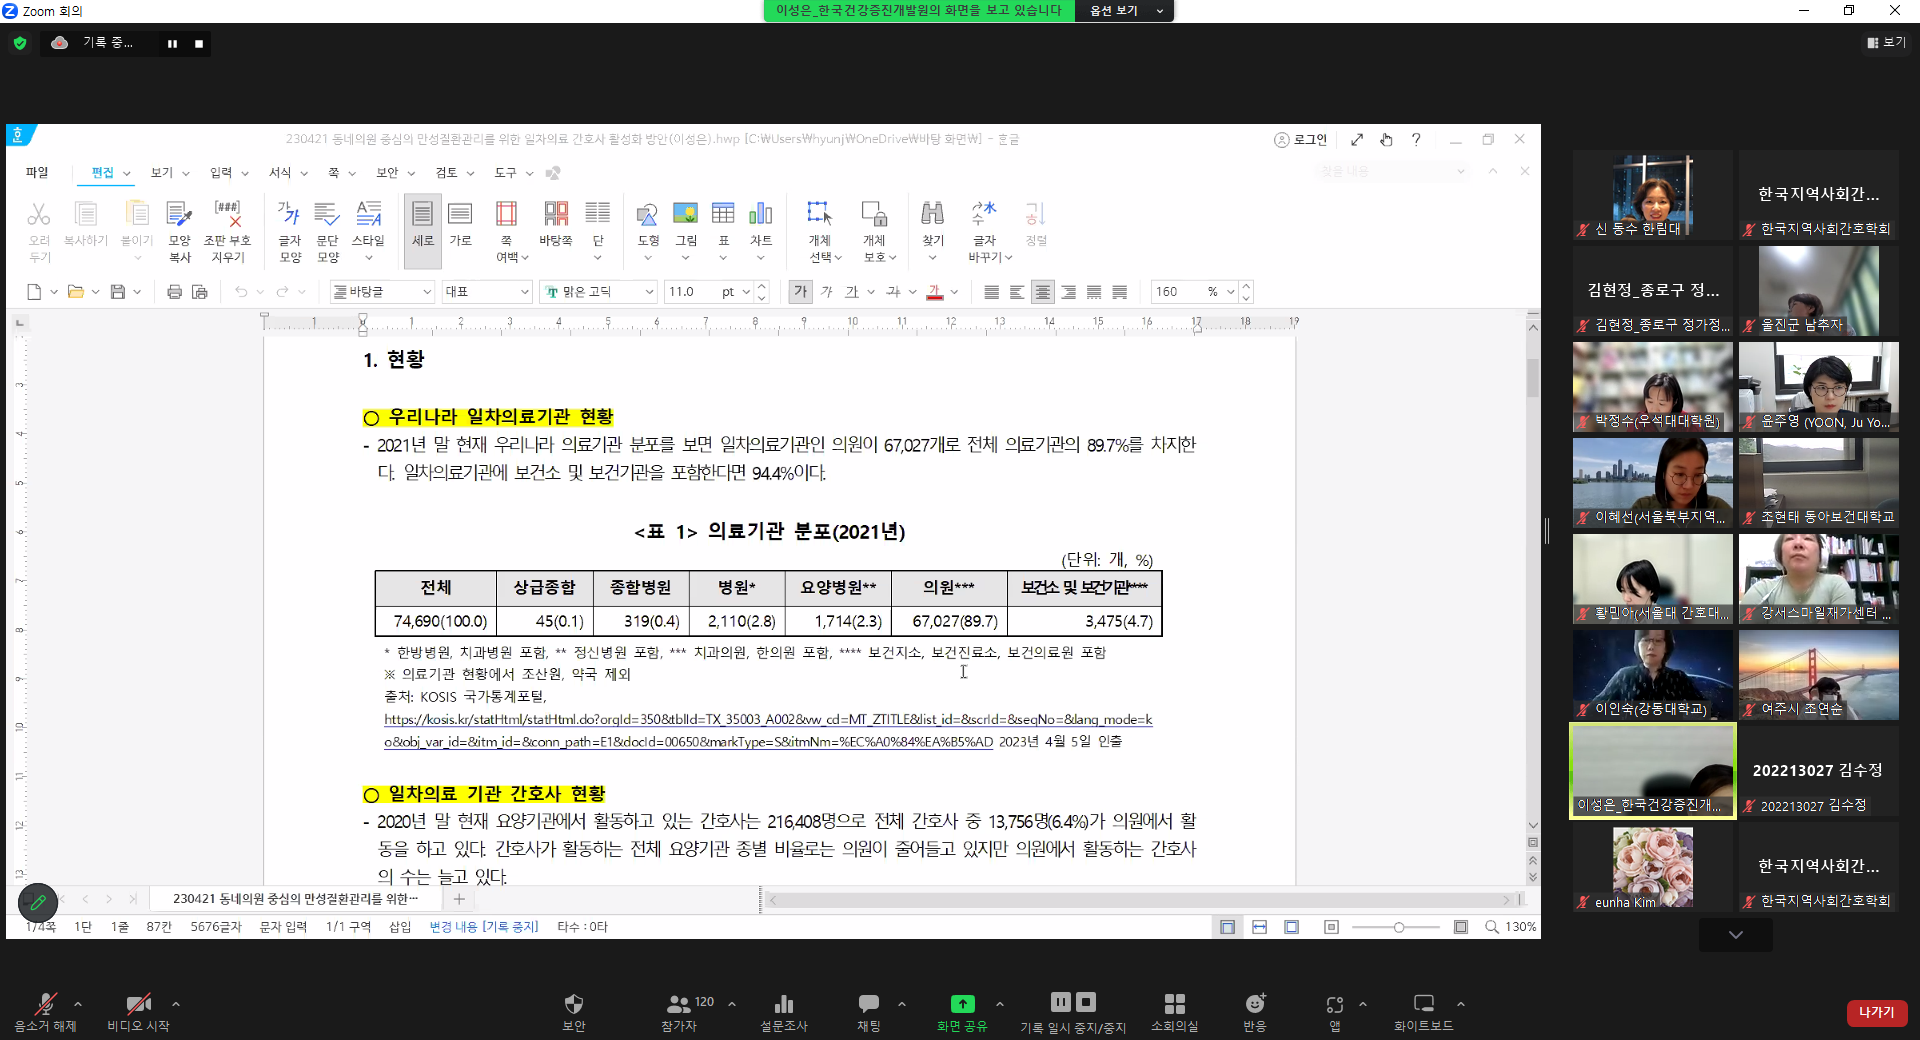Click the green share screen icon
Image resolution: width=1920 pixels, height=1040 pixels.
[x=962, y=1004]
